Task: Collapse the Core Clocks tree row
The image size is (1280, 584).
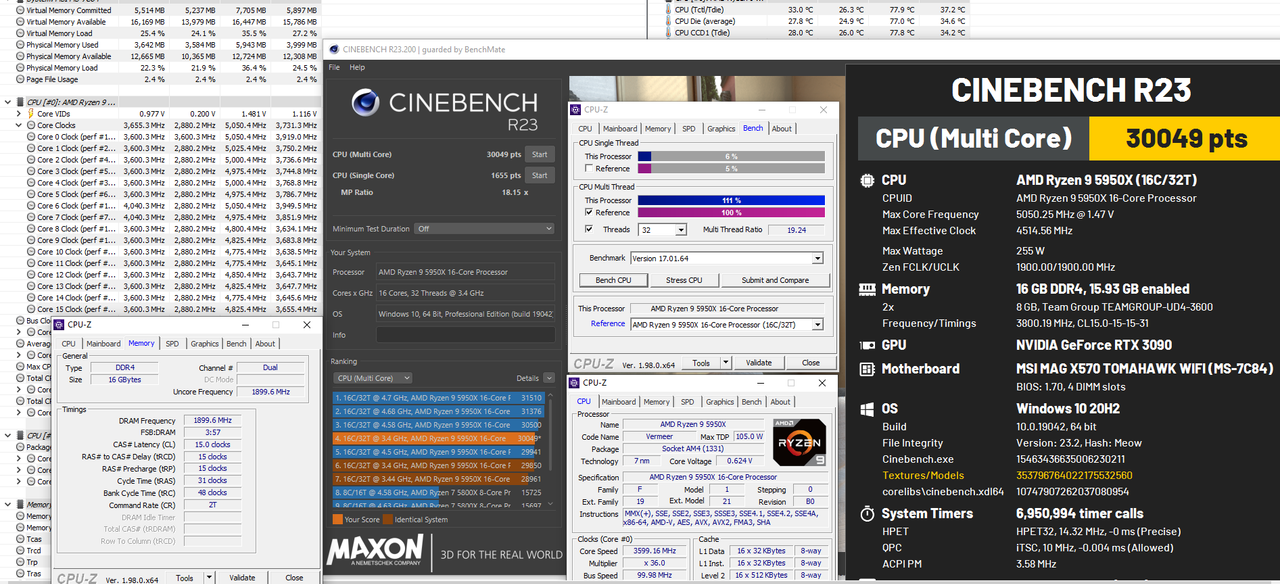Action: 19,125
